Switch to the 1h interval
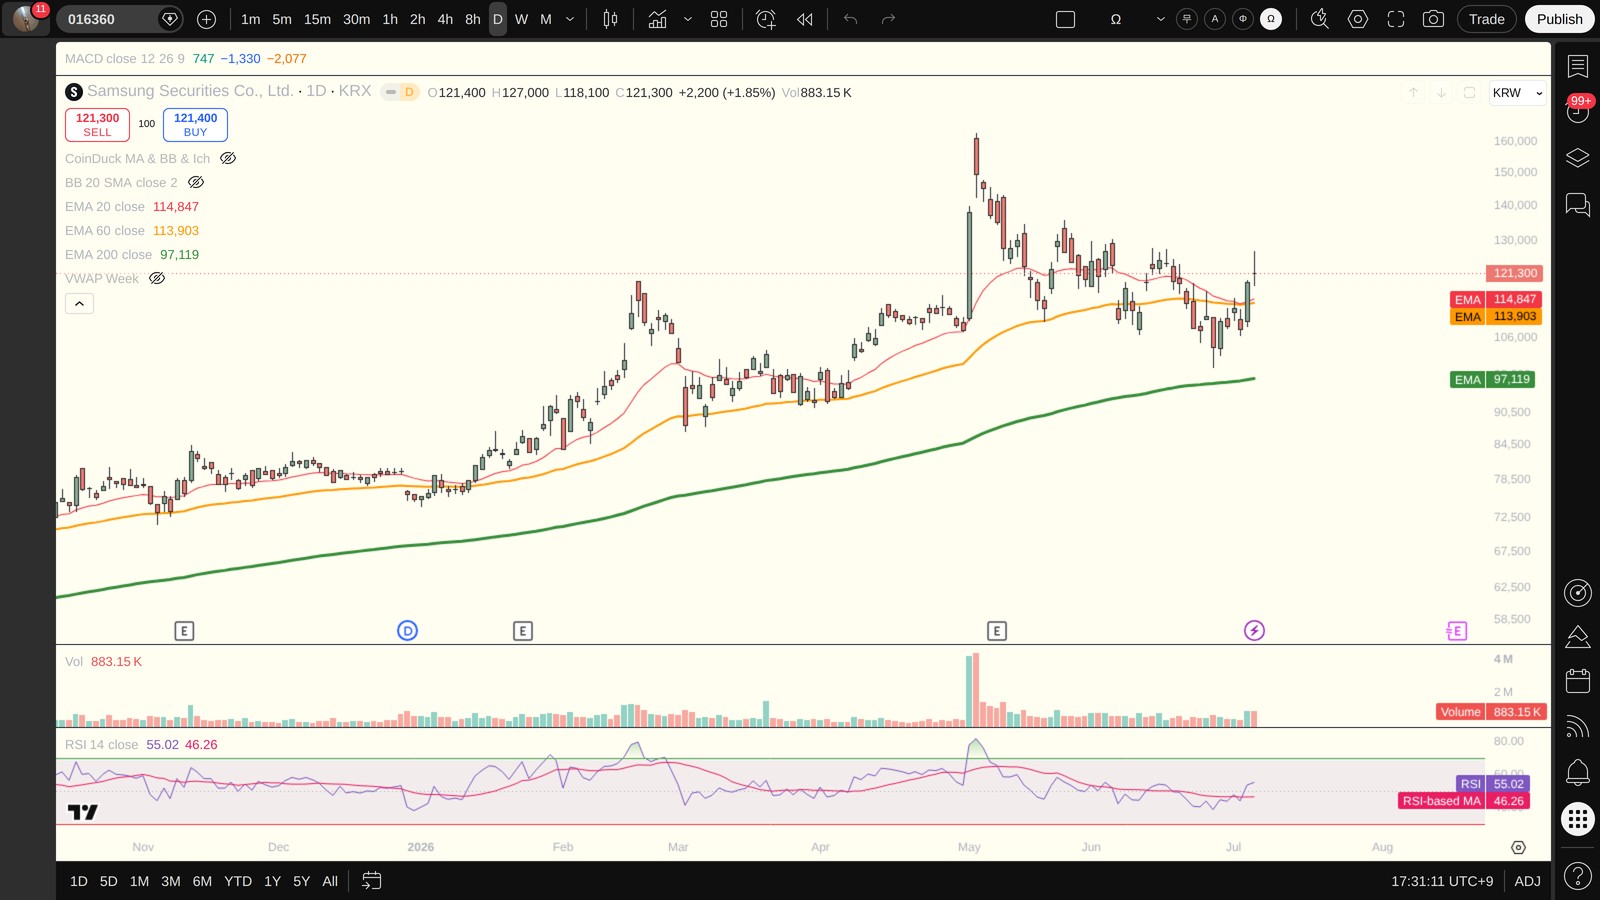Viewport: 1600px width, 900px height. [x=390, y=19]
